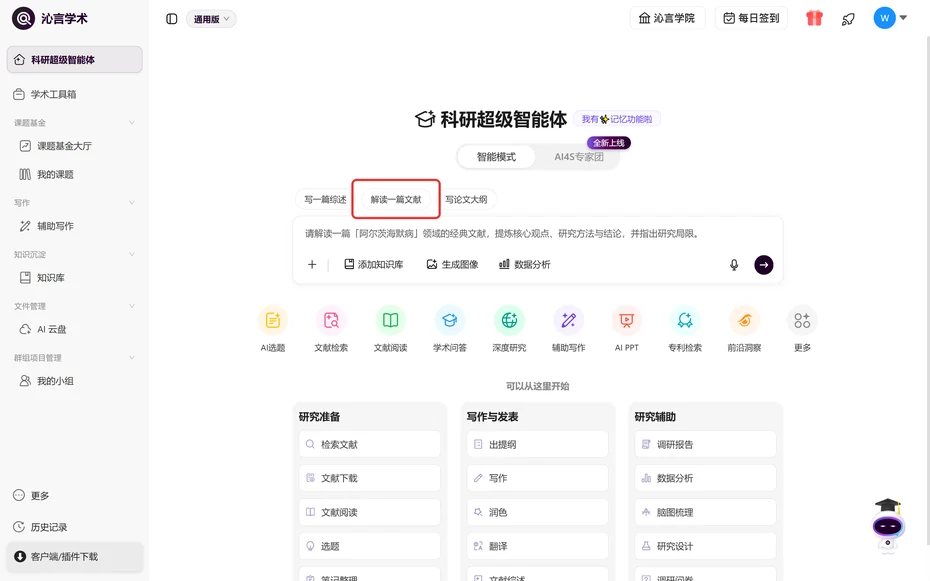Click 选题 under 研究准备
This screenshot has width=930, height=581.
pyautogui.click(x=370, y=546)
